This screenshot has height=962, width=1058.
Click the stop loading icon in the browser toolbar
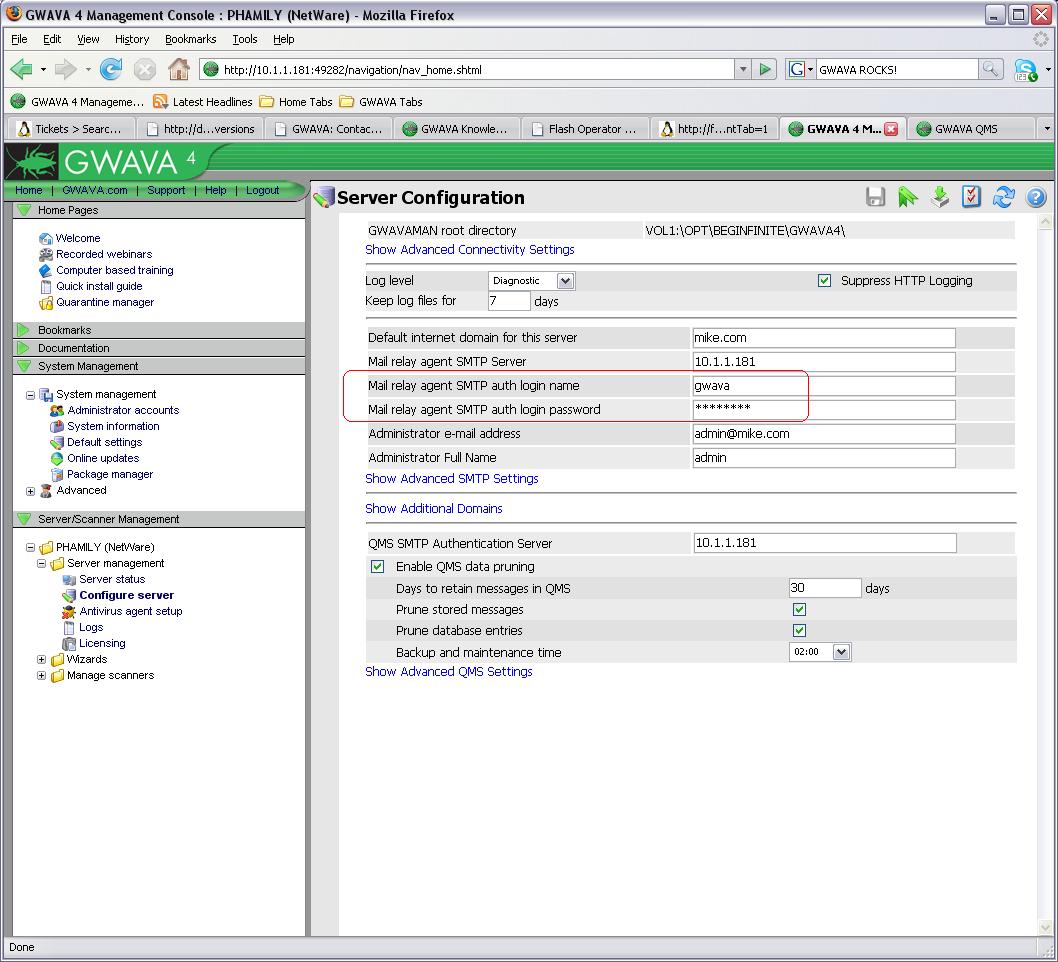pos(144,69)
